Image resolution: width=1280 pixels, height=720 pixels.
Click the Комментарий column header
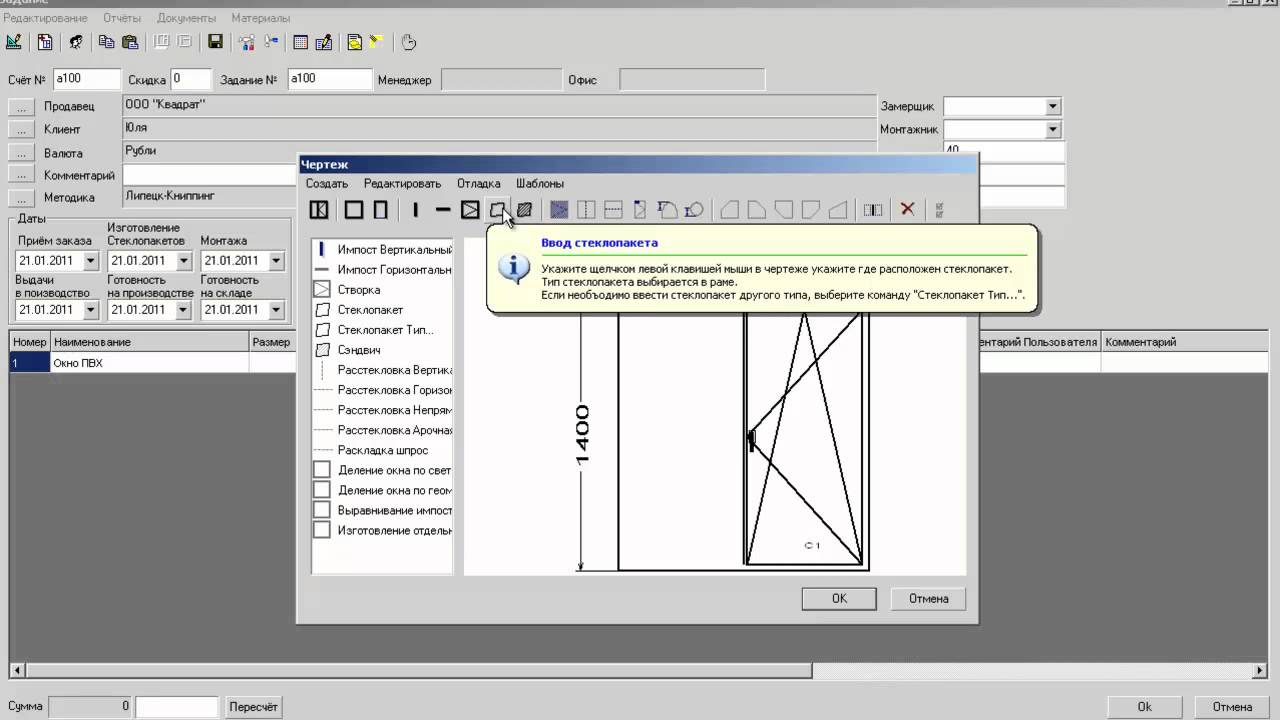click(x=1185, y=342)
